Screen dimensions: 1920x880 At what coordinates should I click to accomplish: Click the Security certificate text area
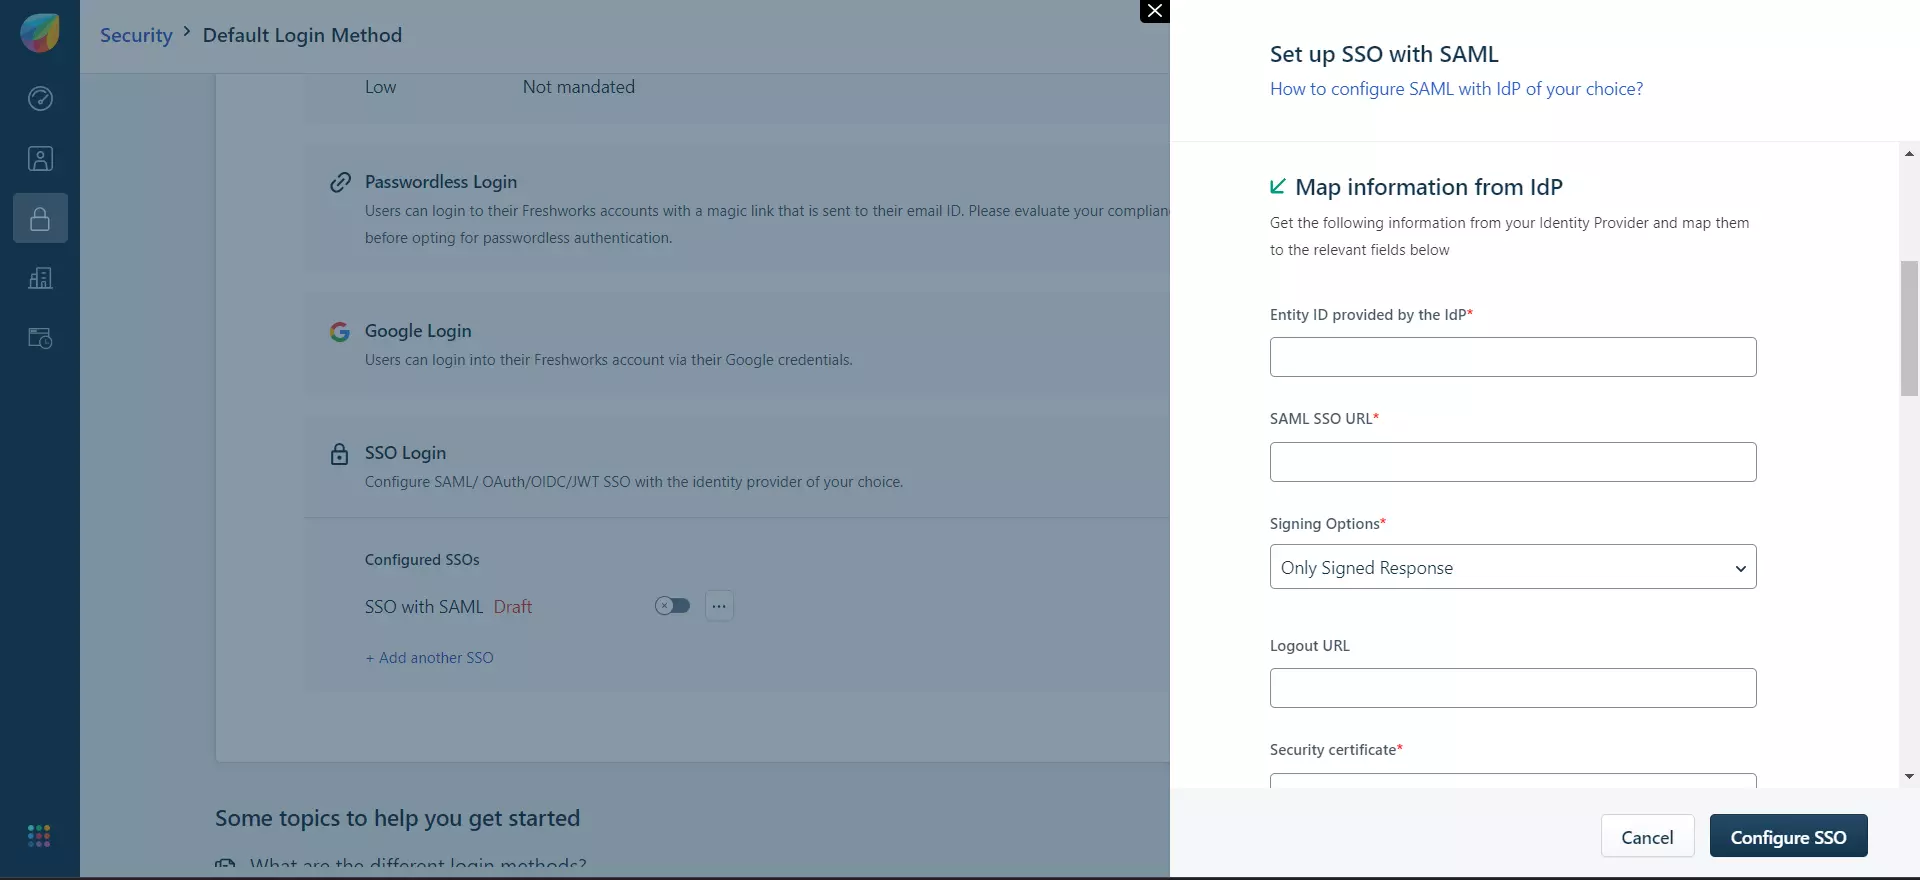point(1513,780)
